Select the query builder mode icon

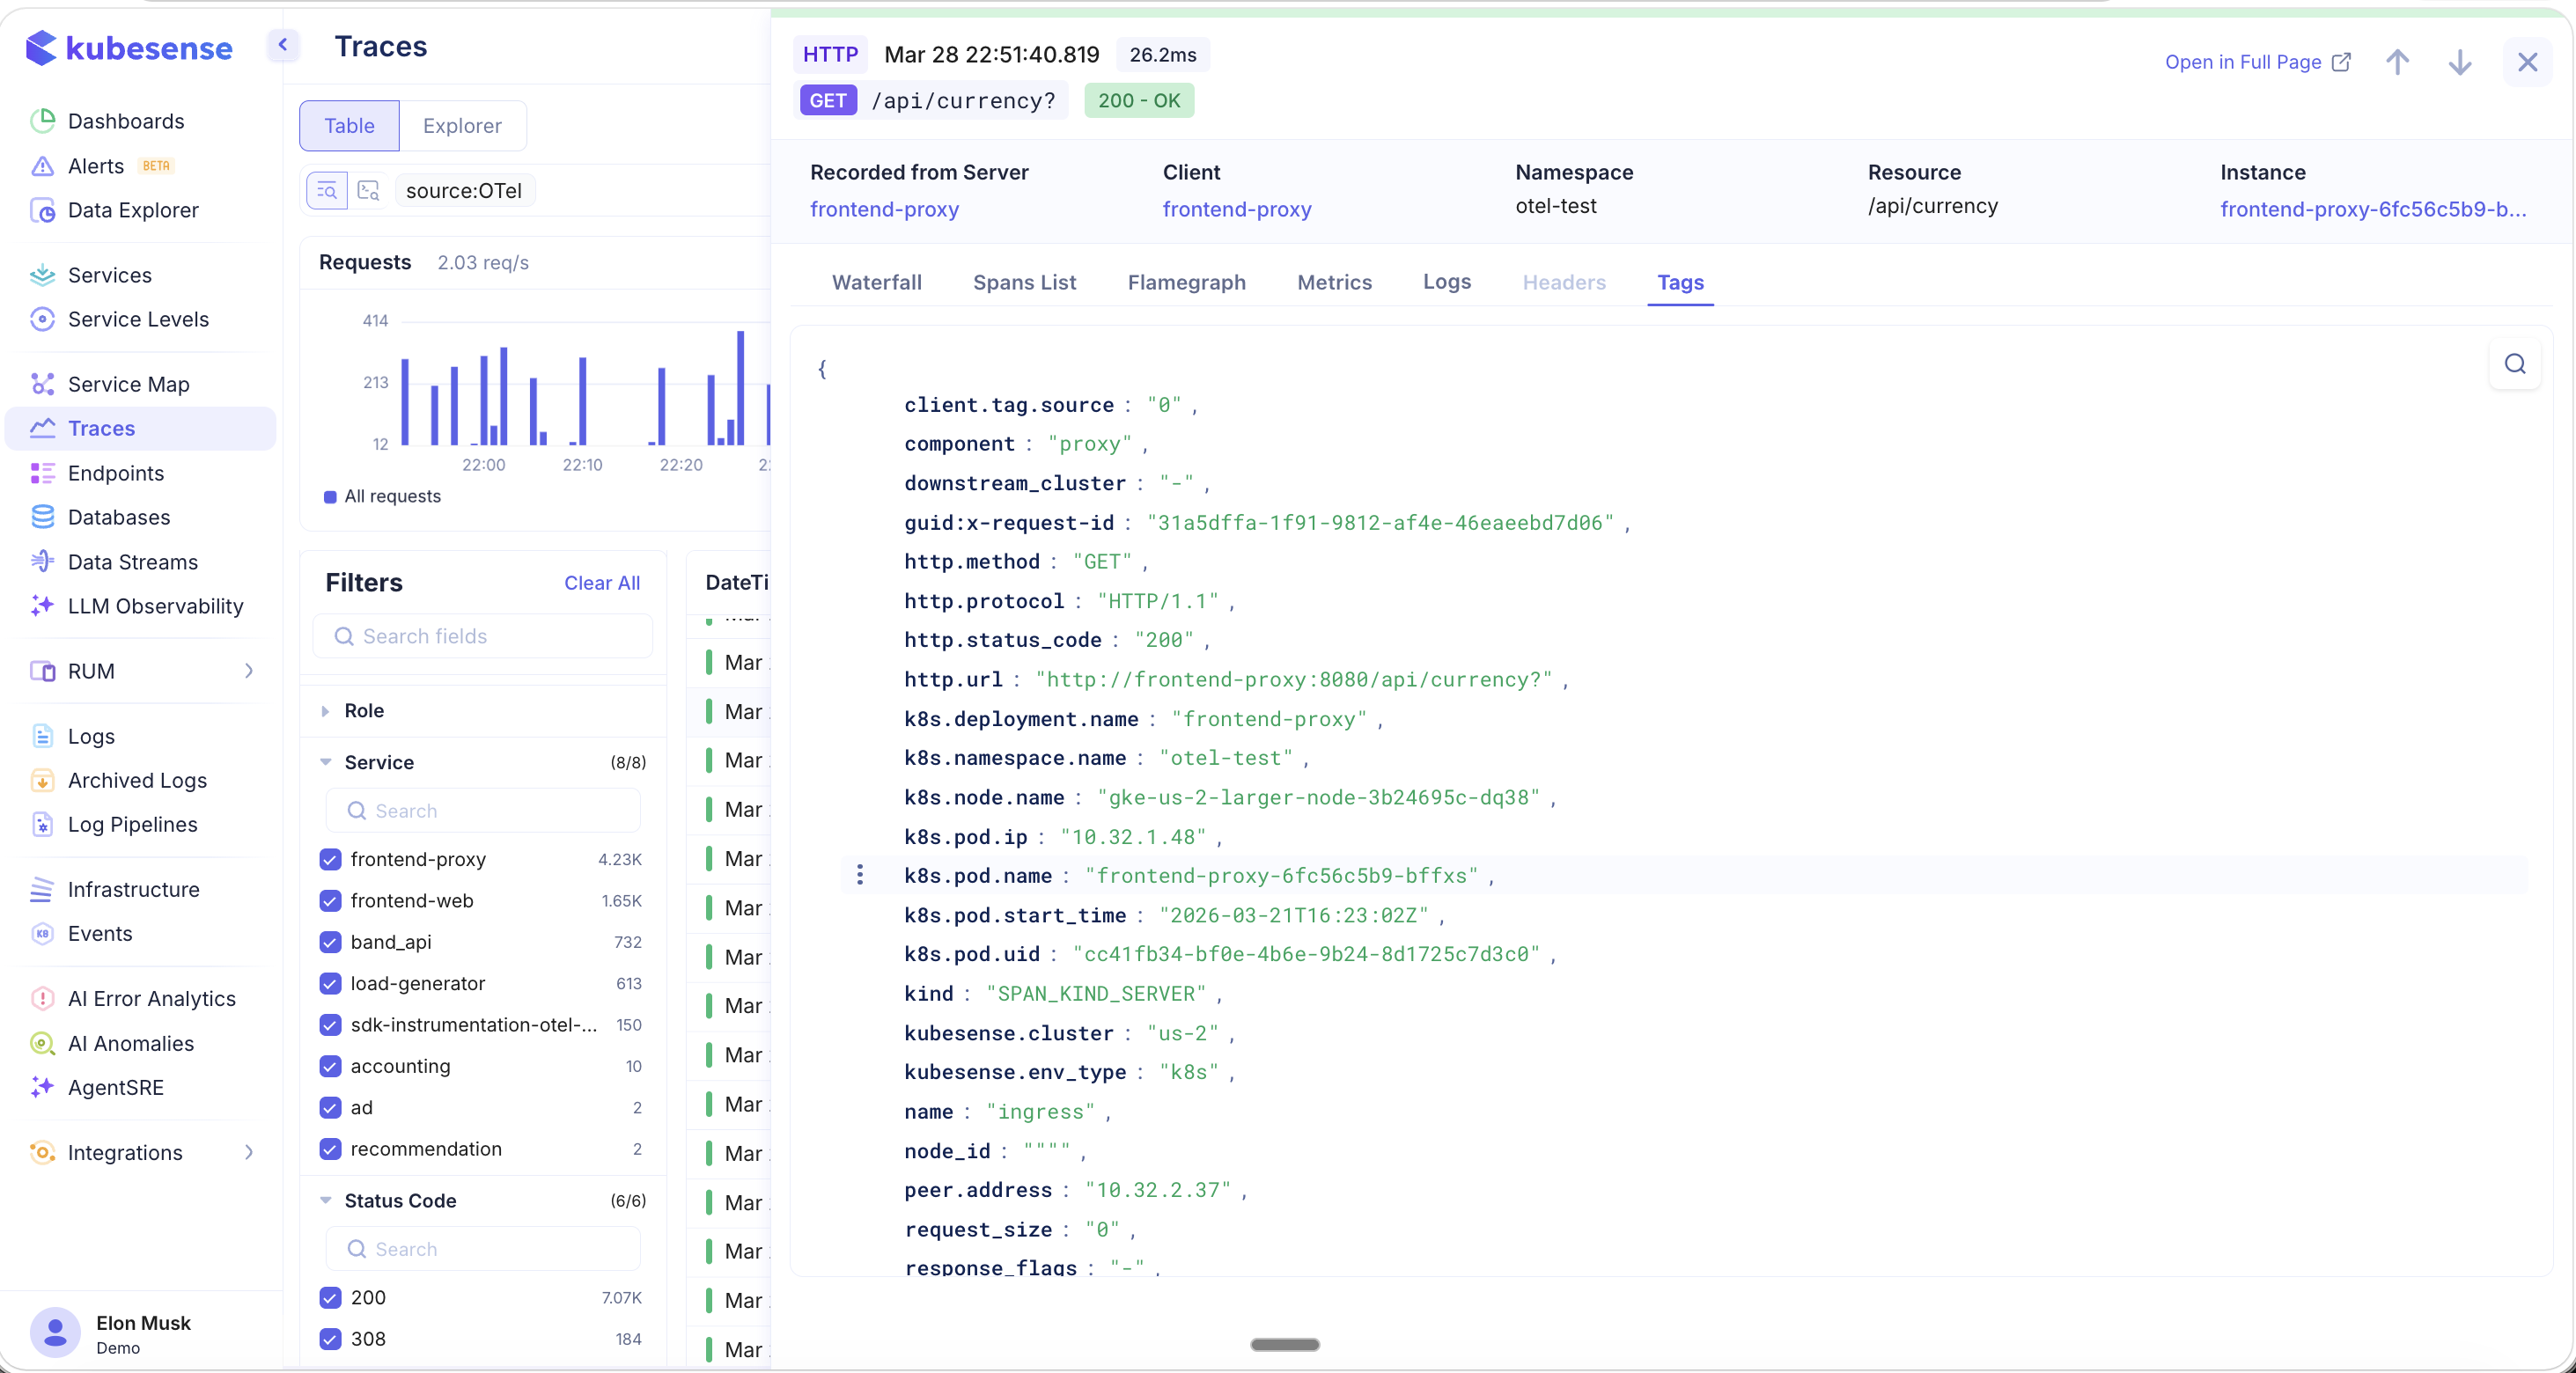point(327,190)
